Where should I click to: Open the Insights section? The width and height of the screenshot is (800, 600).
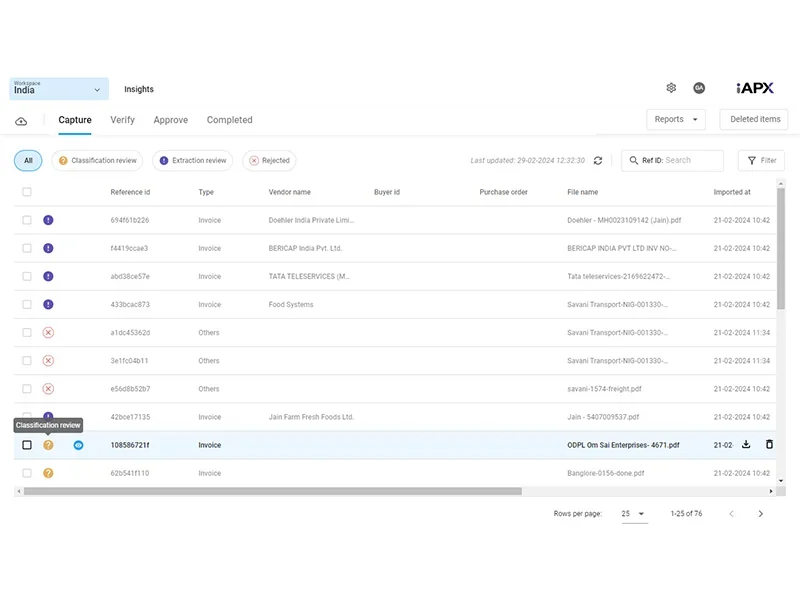point(138,88)
